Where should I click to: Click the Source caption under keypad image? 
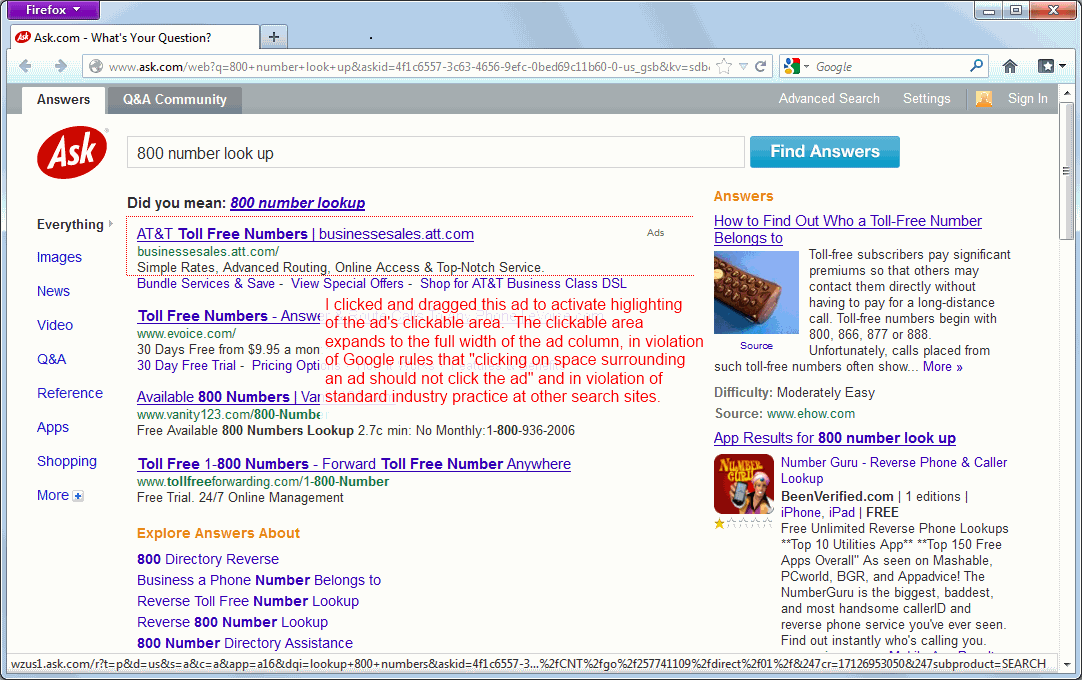[756, 346]
